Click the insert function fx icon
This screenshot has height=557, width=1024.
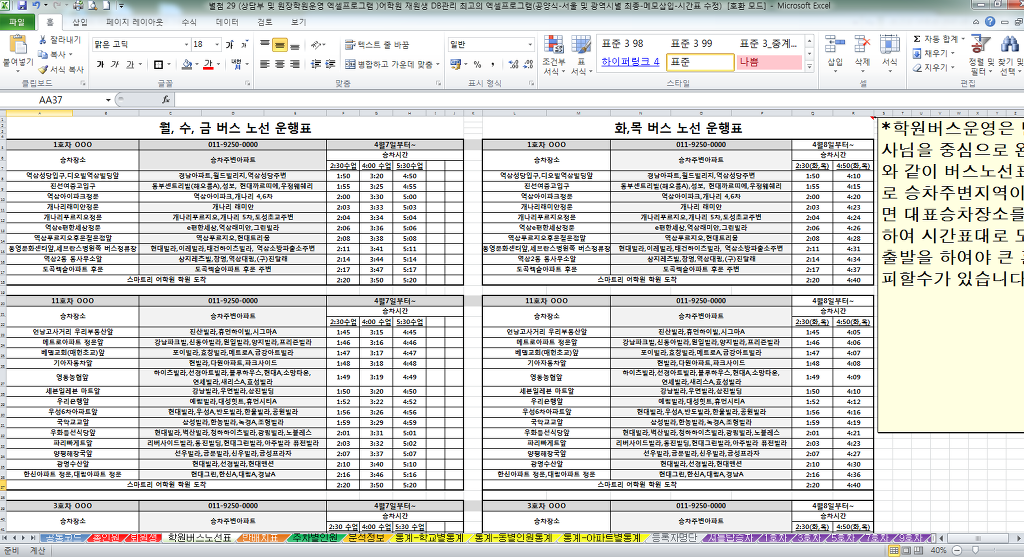coord(166,101)
